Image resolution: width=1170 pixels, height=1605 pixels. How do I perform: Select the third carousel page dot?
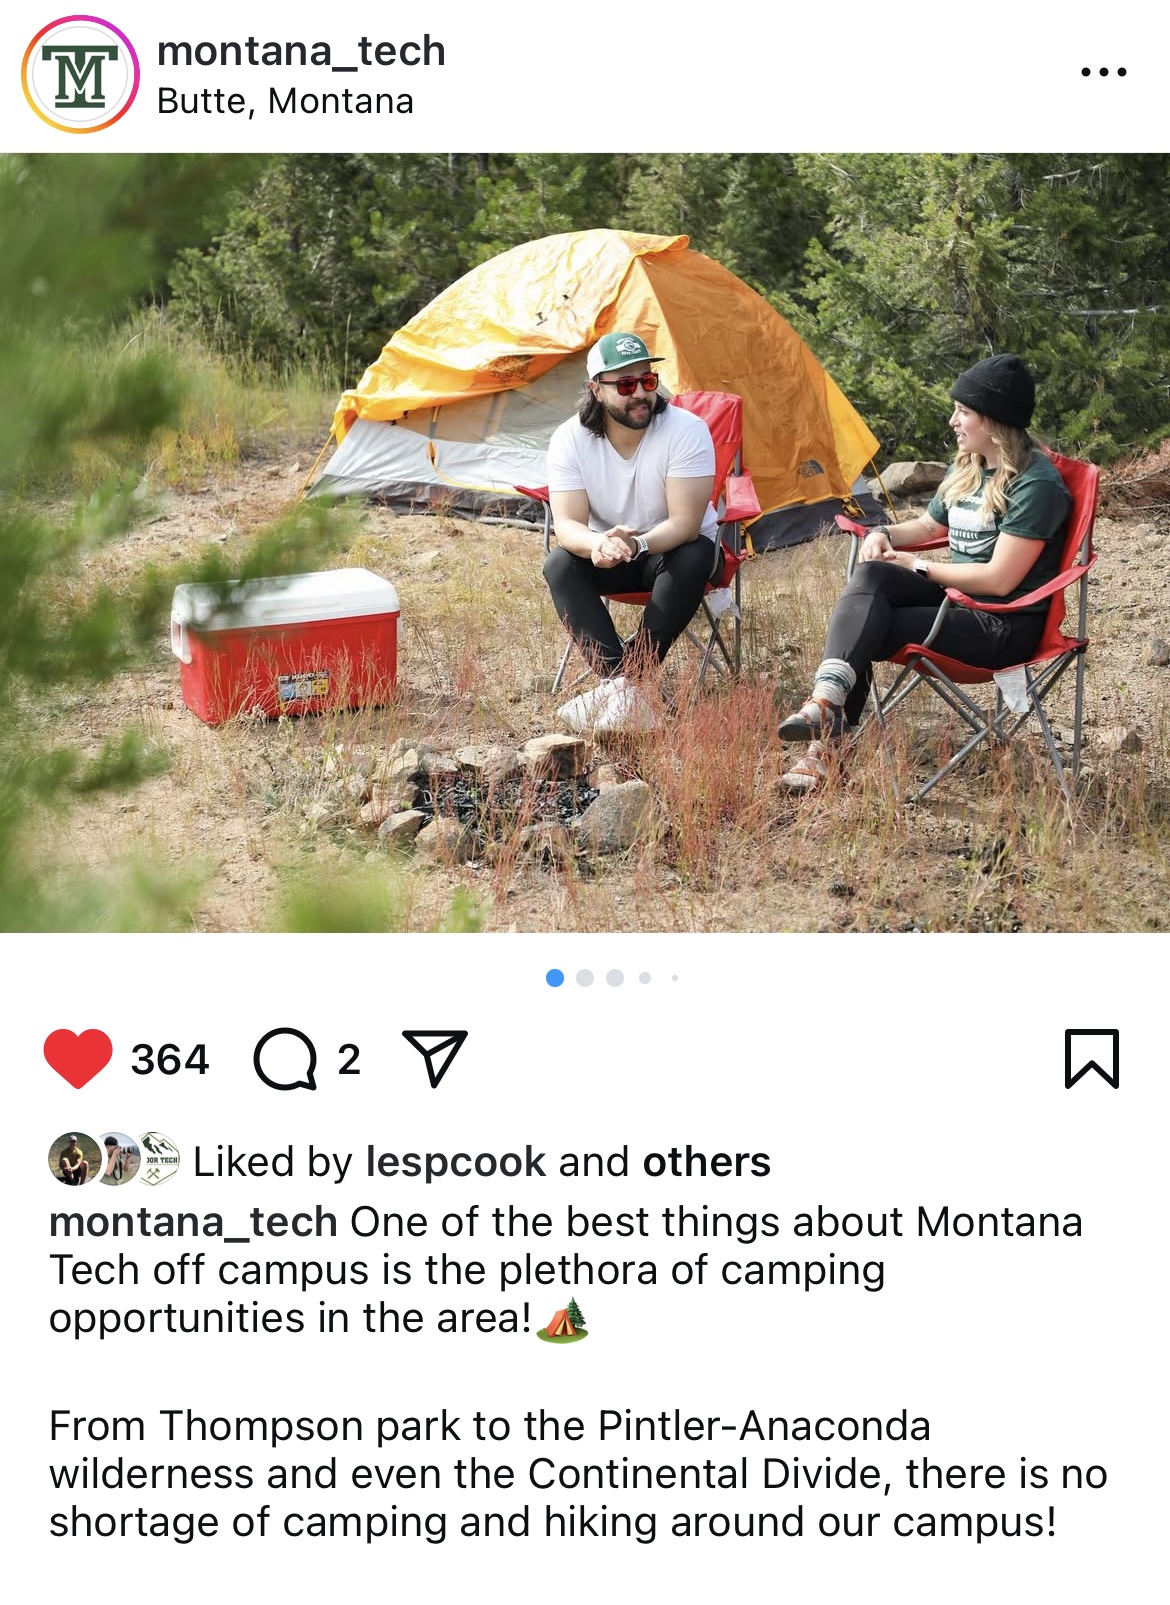coord(615,978)
